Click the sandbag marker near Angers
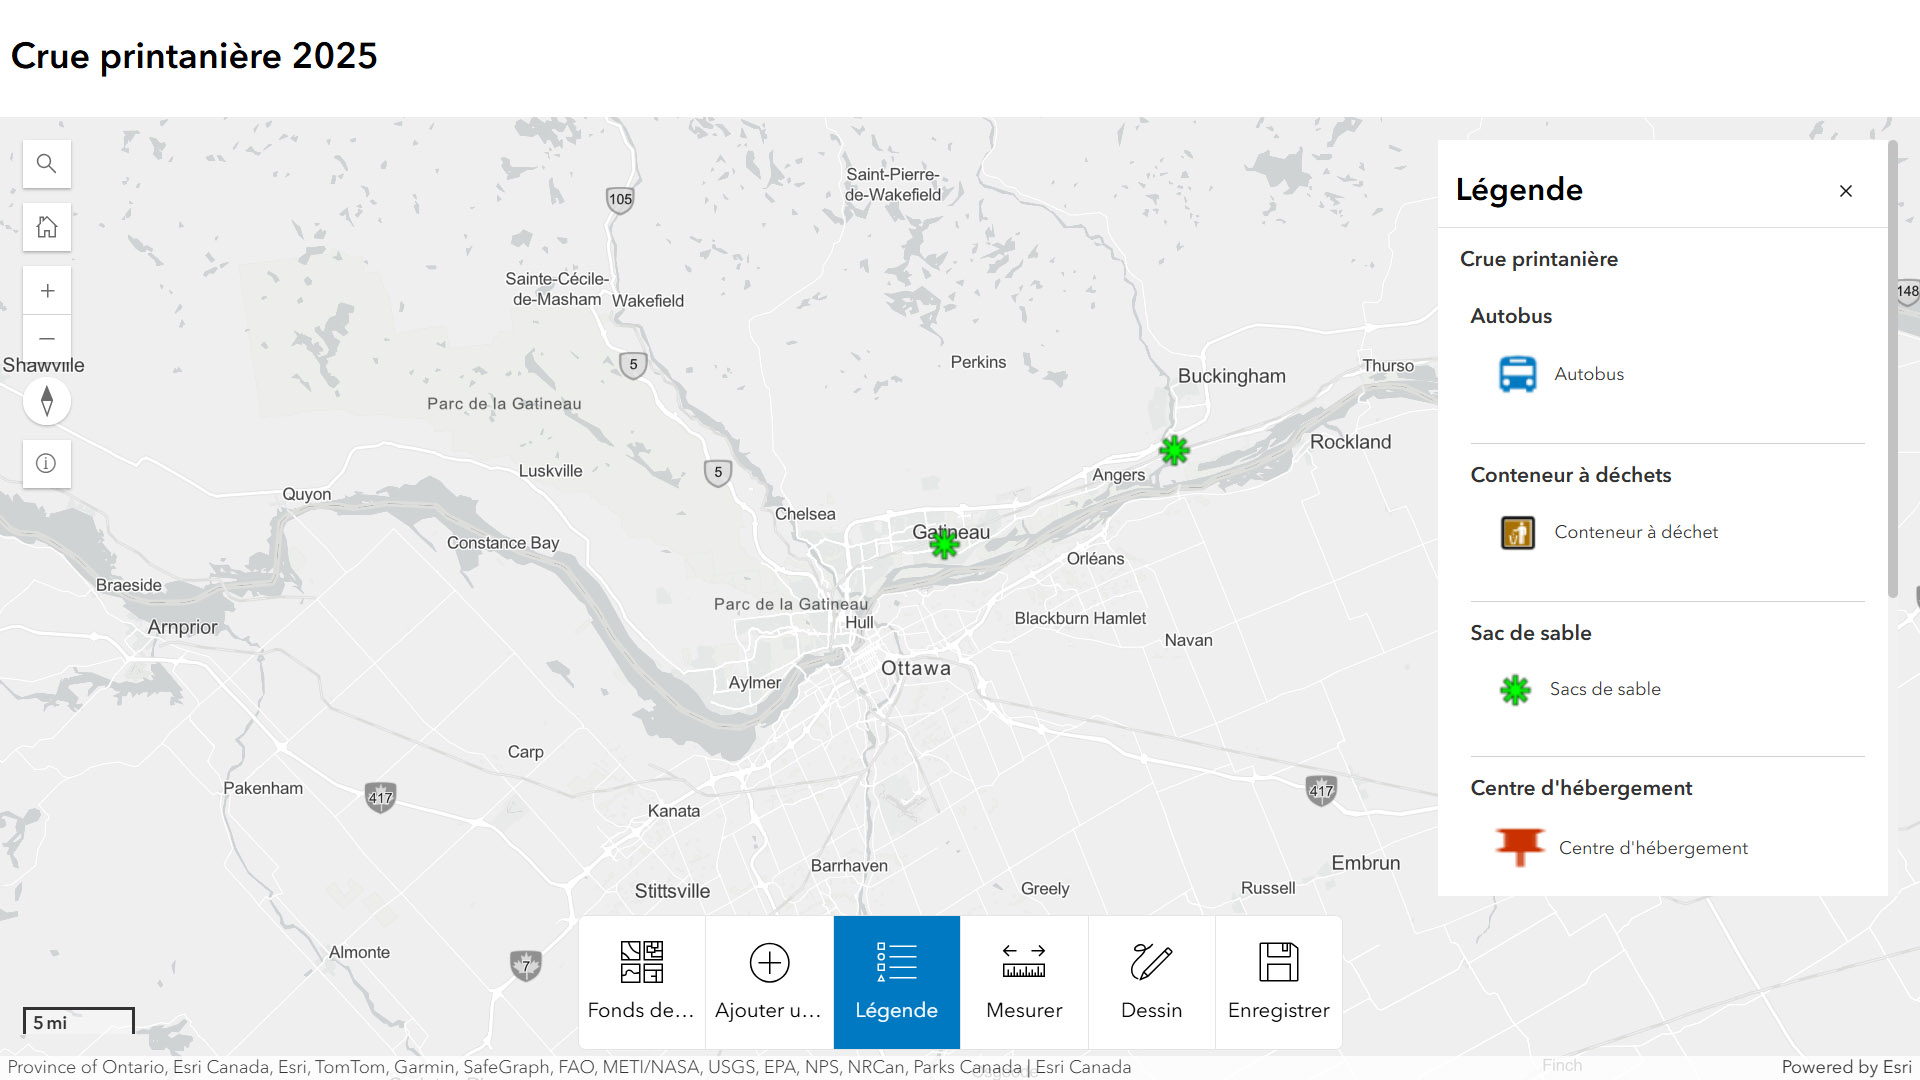This screenshot has height=1080, width=1920. coord(1174,450)
